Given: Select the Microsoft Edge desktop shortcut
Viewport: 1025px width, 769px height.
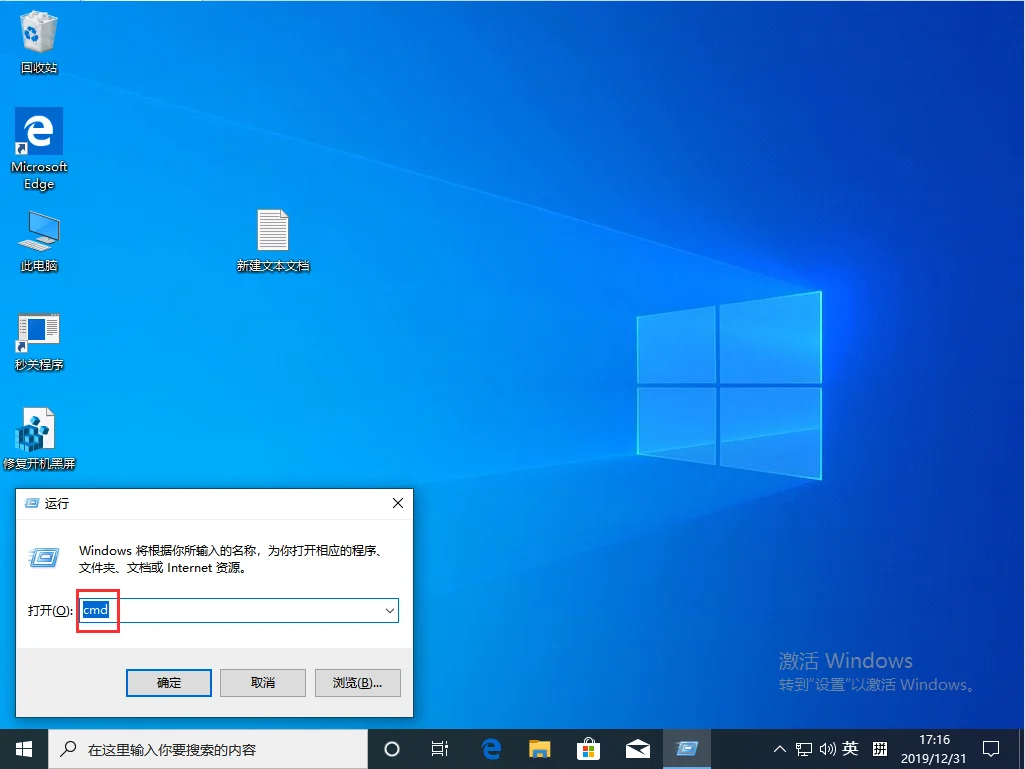Looking at the screenshot, I should click(39, 149).
